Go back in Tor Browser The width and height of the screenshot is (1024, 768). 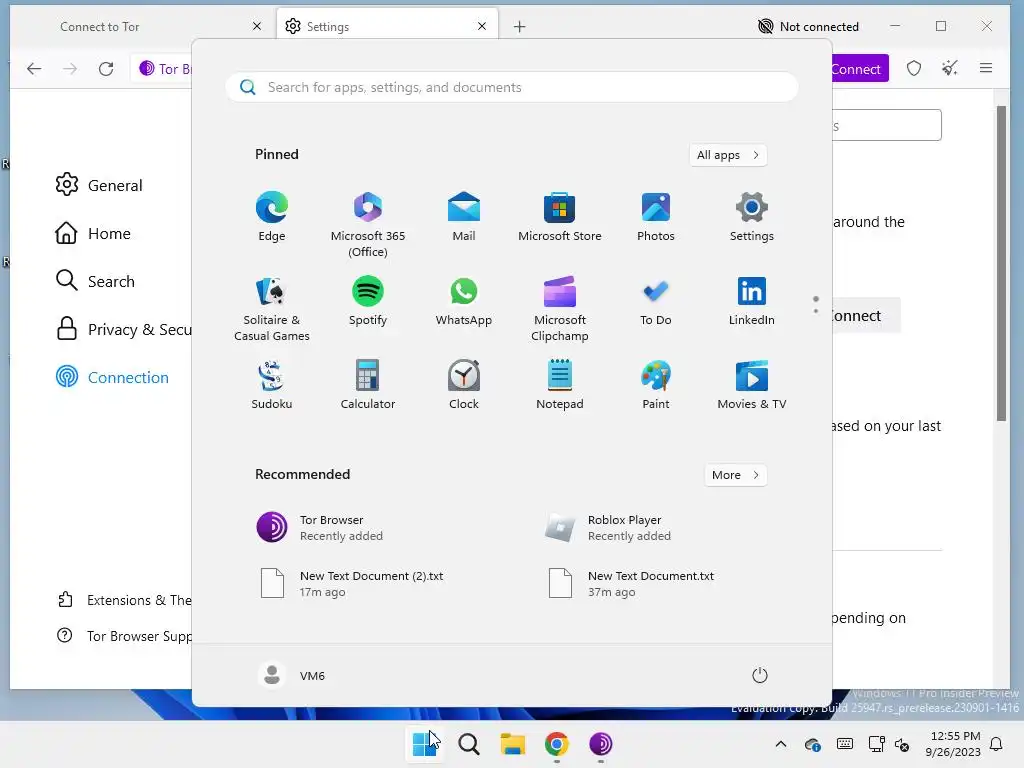tap(34, 69)
